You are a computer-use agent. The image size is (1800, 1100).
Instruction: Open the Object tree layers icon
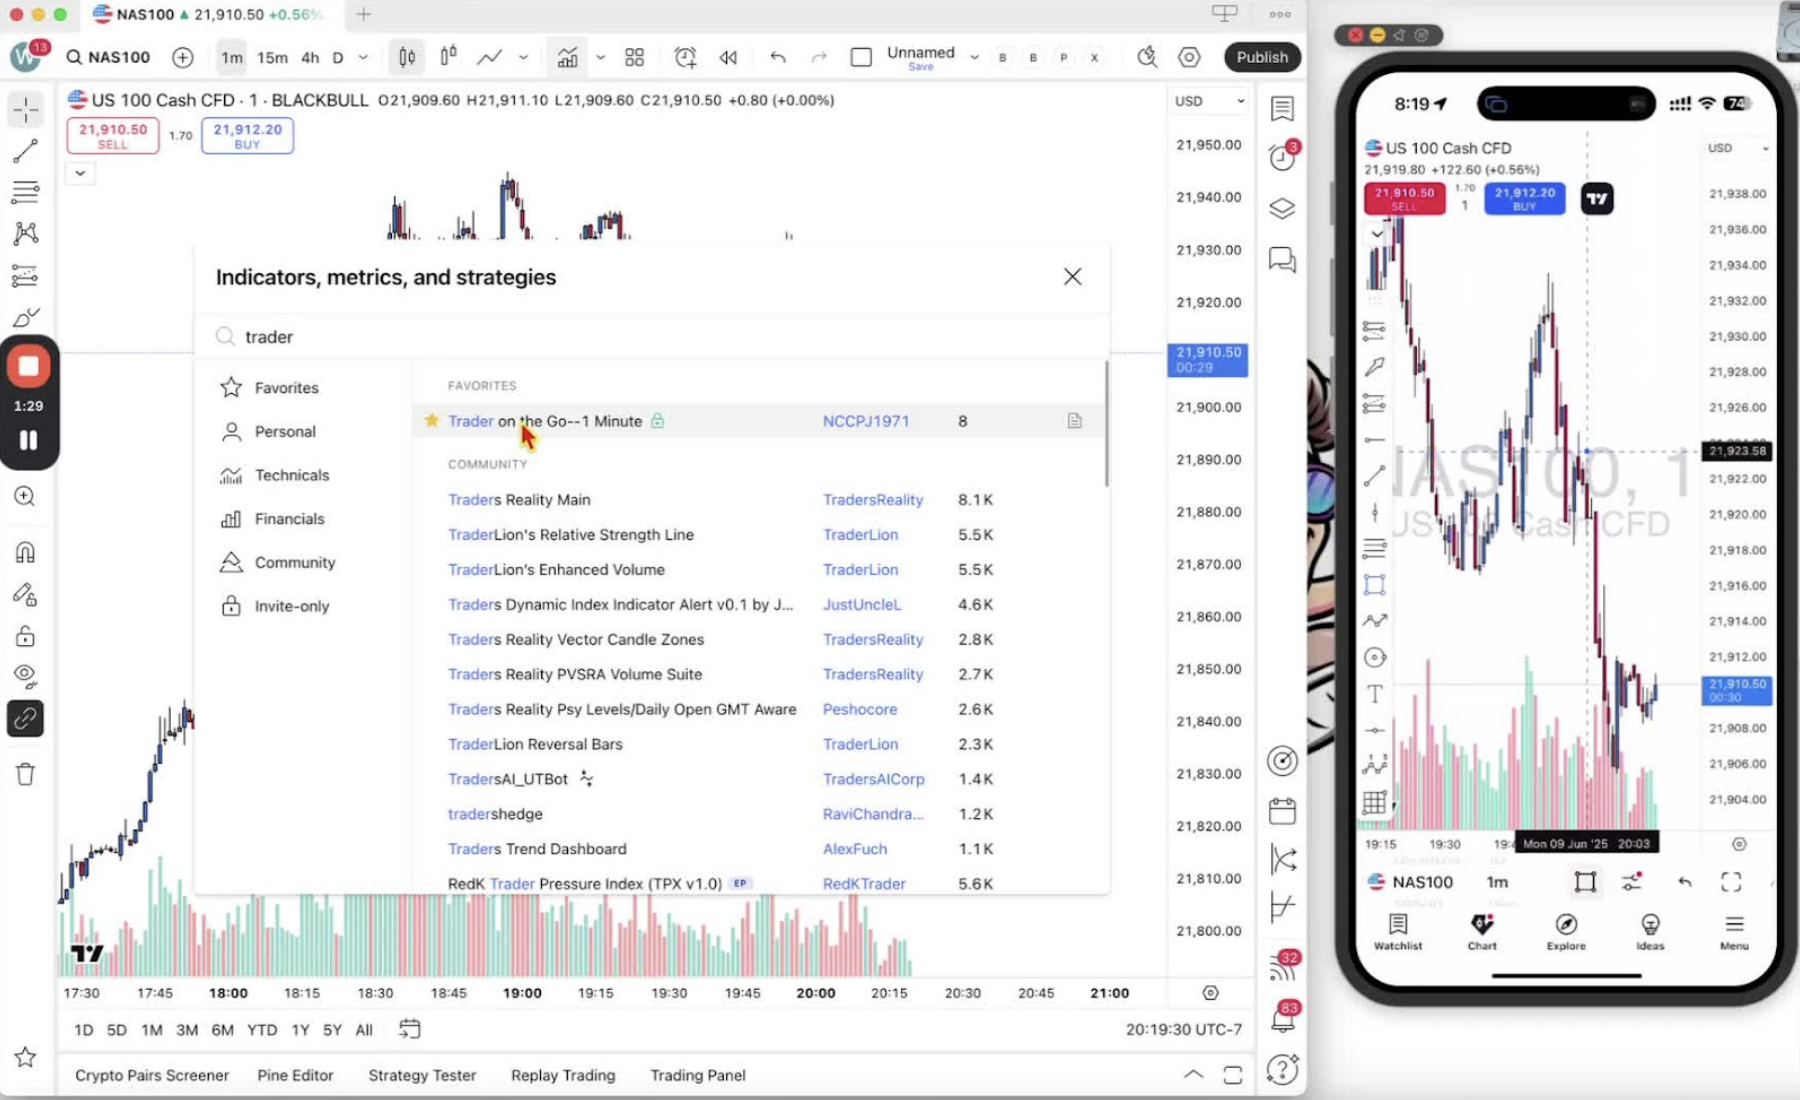pos(1282,208)
